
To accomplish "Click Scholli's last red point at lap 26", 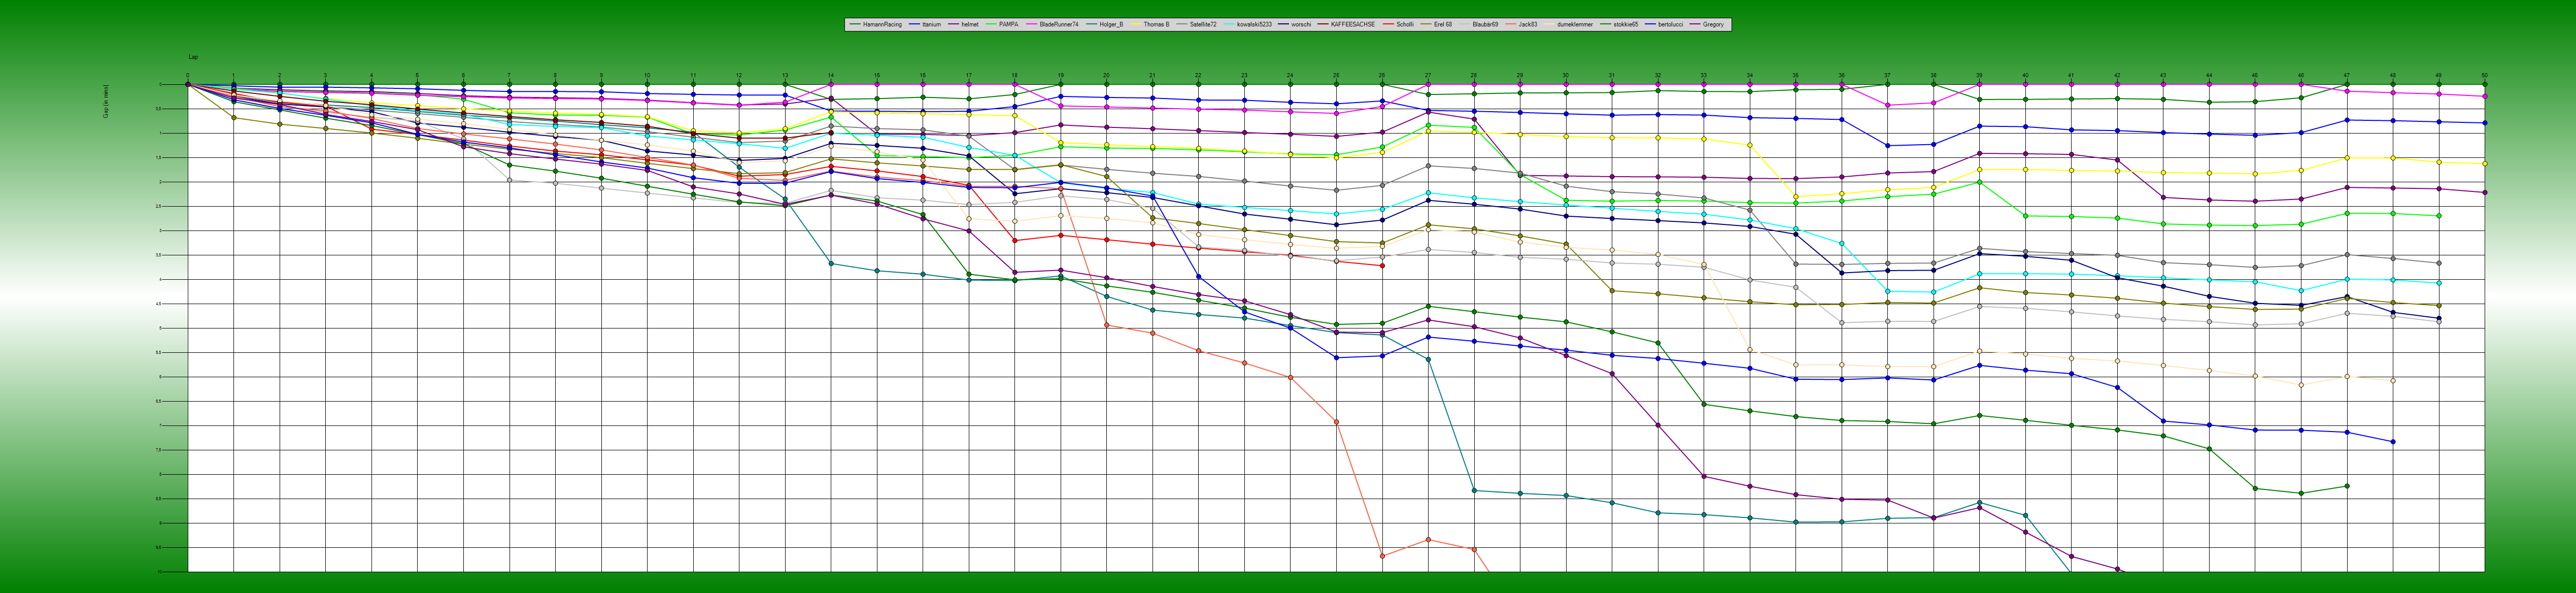I will (x=1382, y=266).
